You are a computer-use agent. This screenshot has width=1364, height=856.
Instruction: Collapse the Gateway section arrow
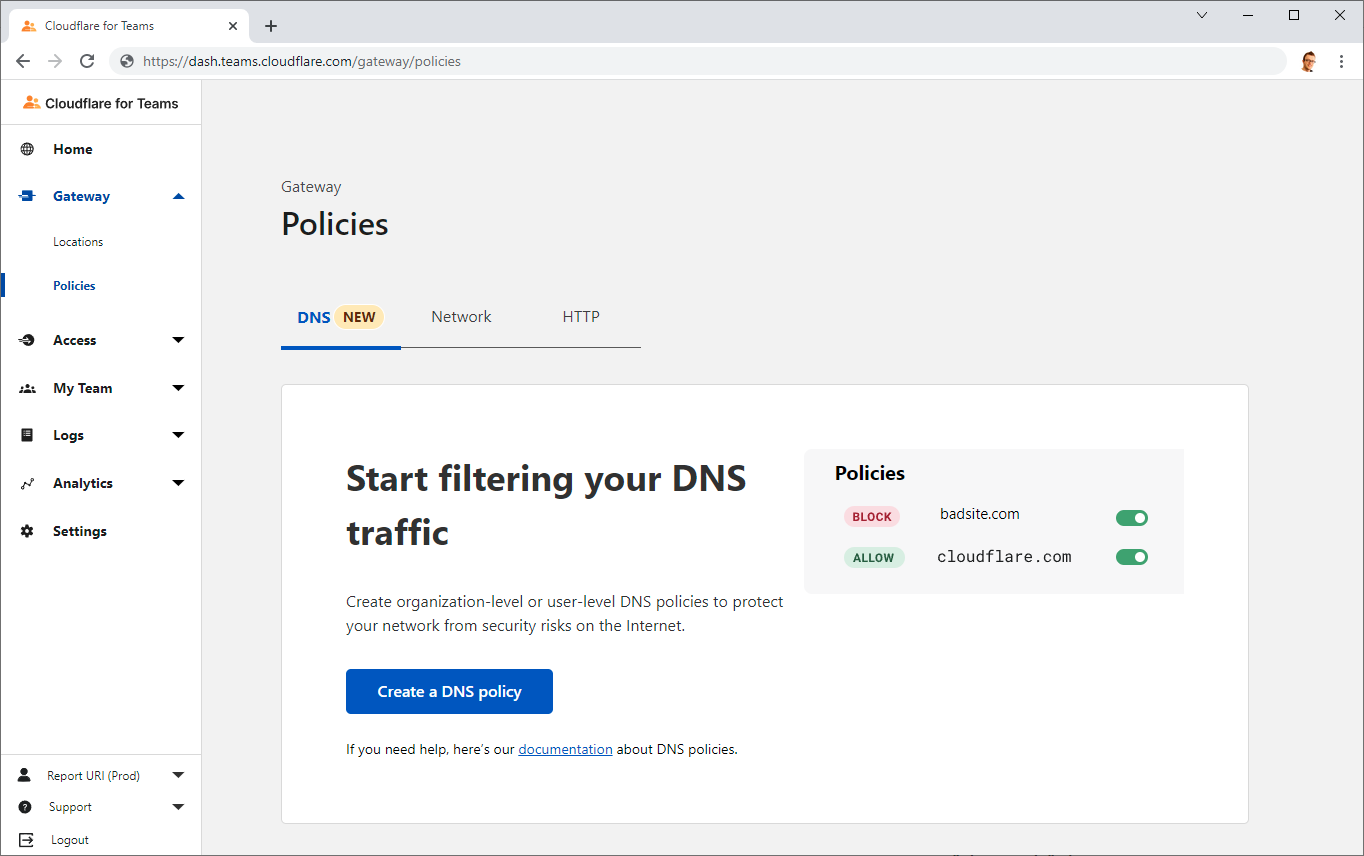coord(178,197)
